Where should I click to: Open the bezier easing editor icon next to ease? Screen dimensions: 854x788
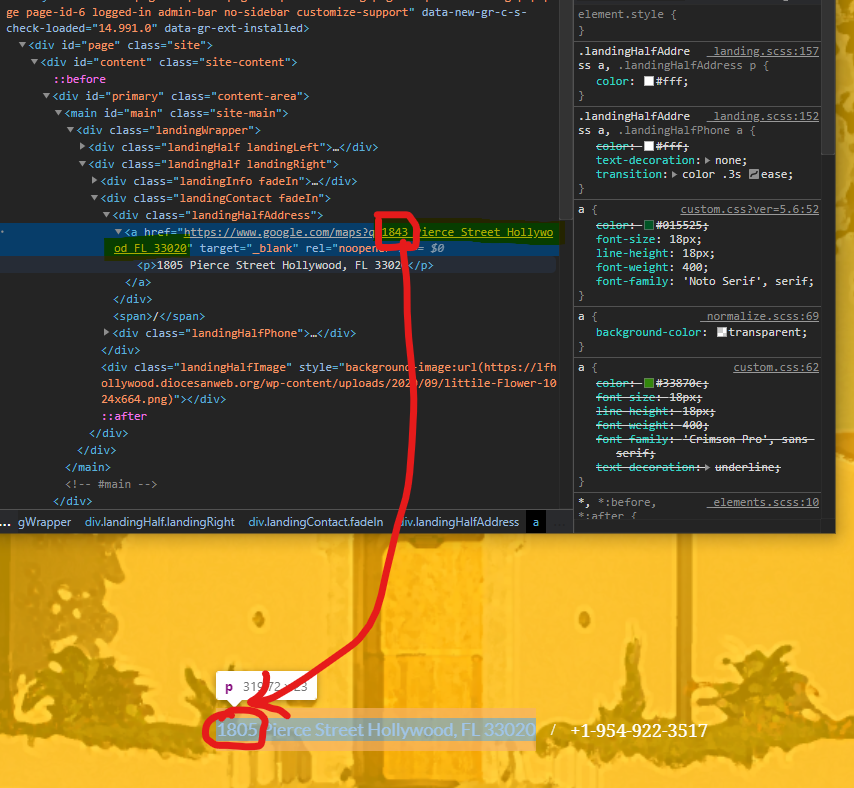pyautogui.click(x=754, y=174)
